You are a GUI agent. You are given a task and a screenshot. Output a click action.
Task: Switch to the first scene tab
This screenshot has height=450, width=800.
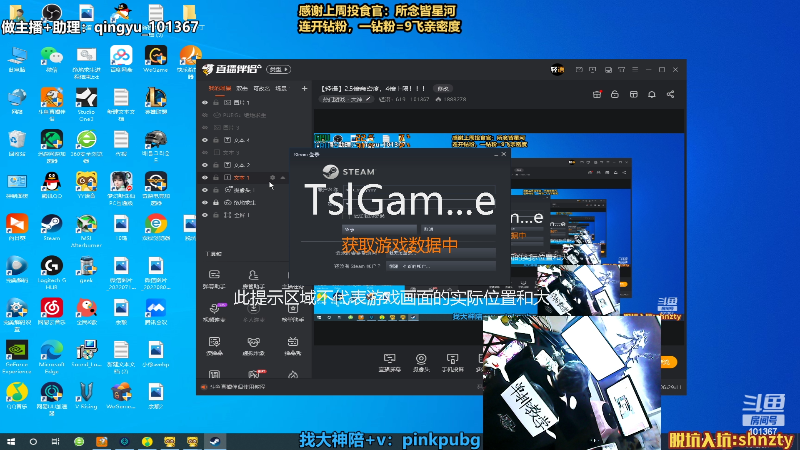219,88
